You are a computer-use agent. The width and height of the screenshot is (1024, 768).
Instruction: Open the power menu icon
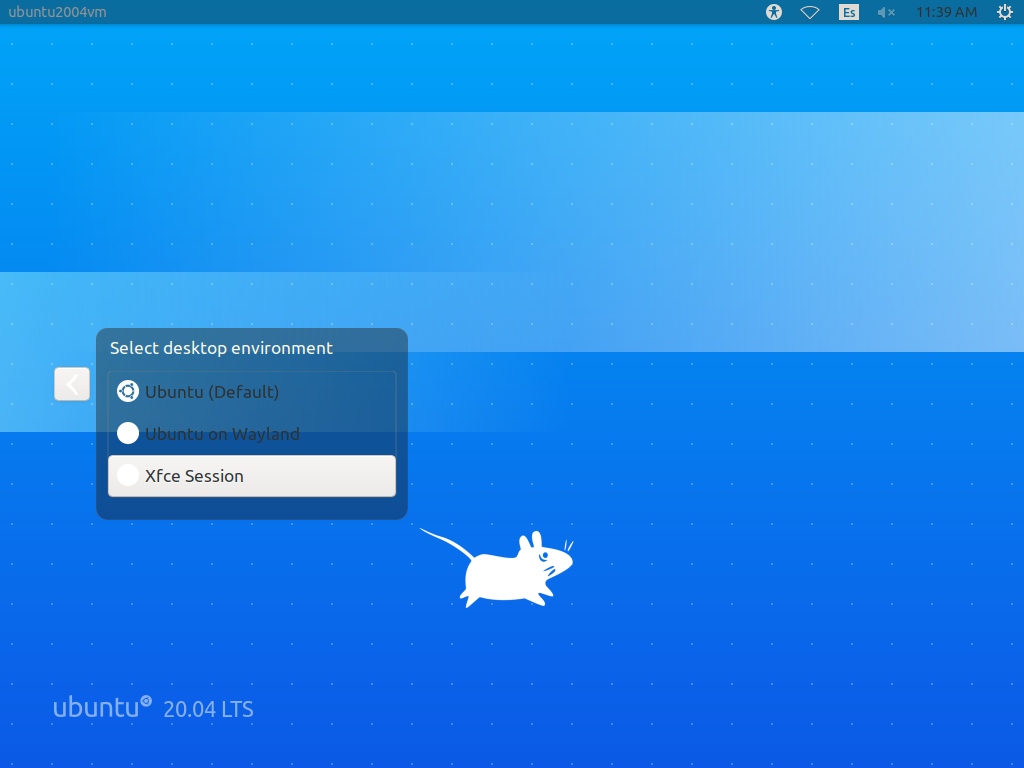coord(1004,12)
